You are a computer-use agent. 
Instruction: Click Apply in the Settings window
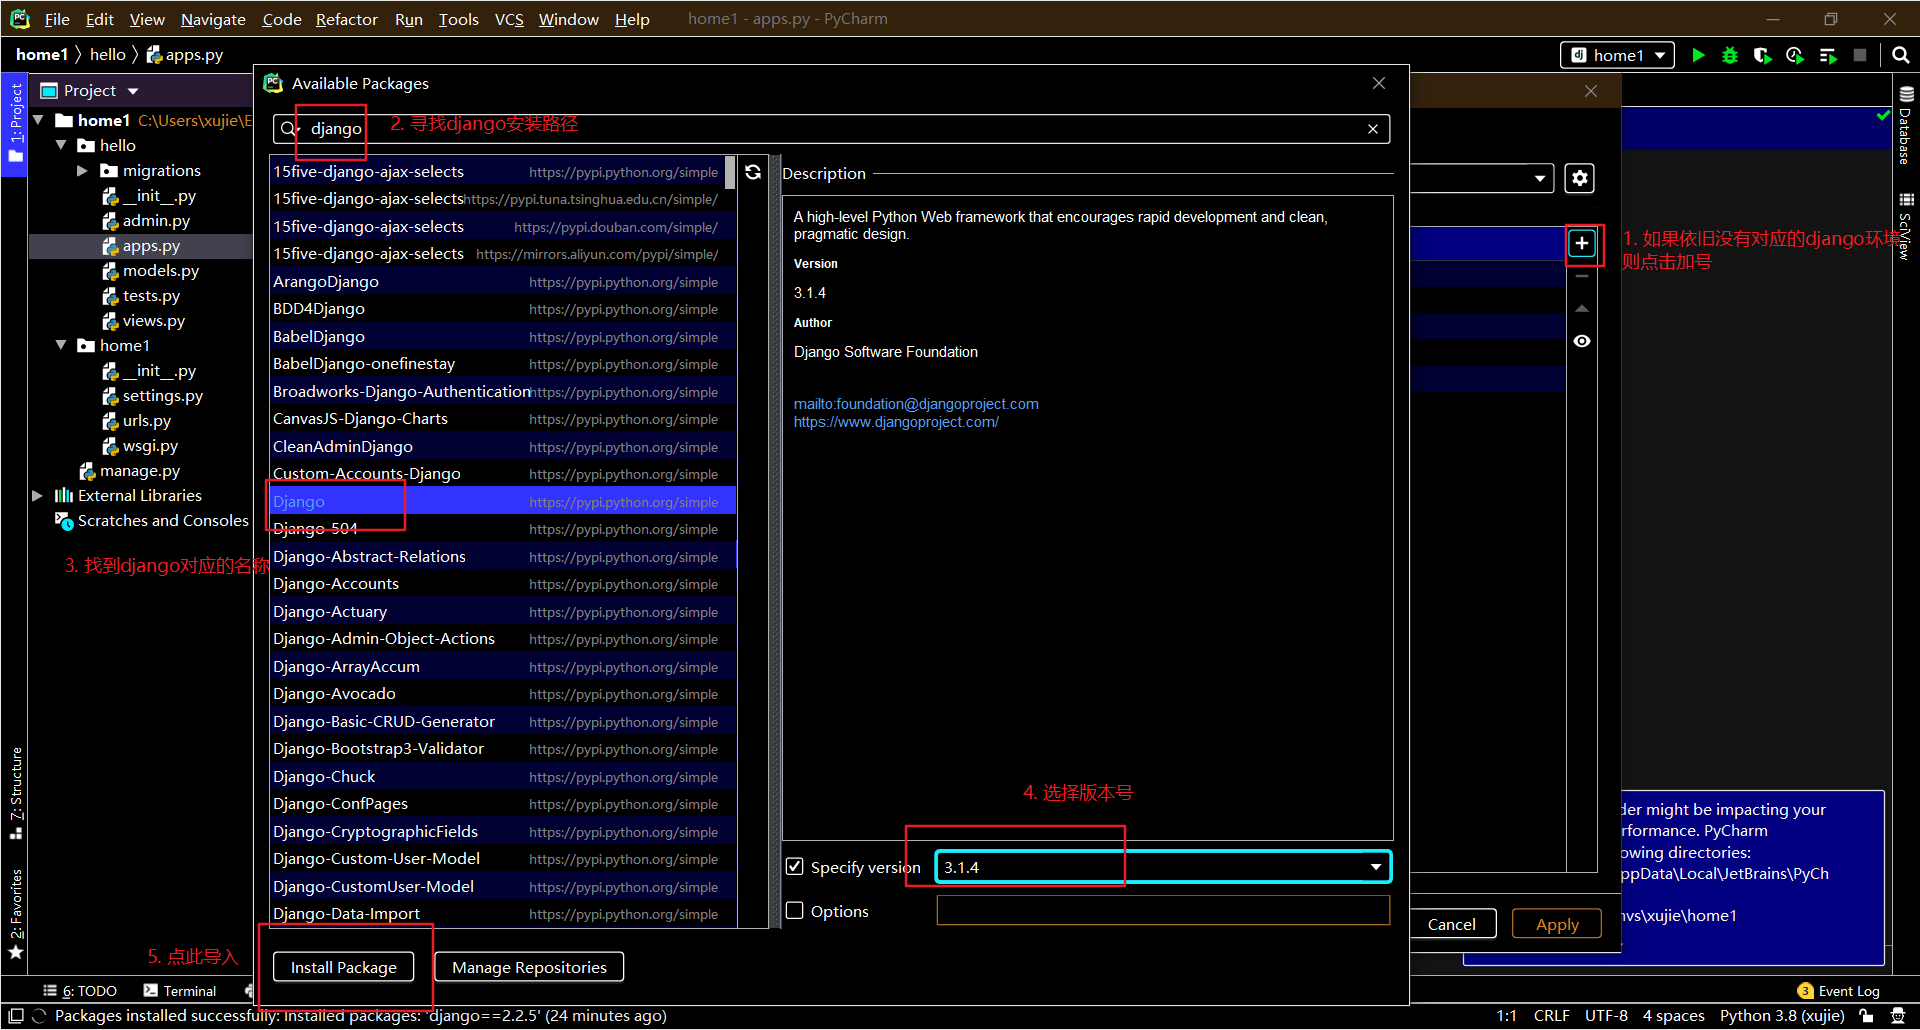pyautogui.click(x=1557, y=924)
